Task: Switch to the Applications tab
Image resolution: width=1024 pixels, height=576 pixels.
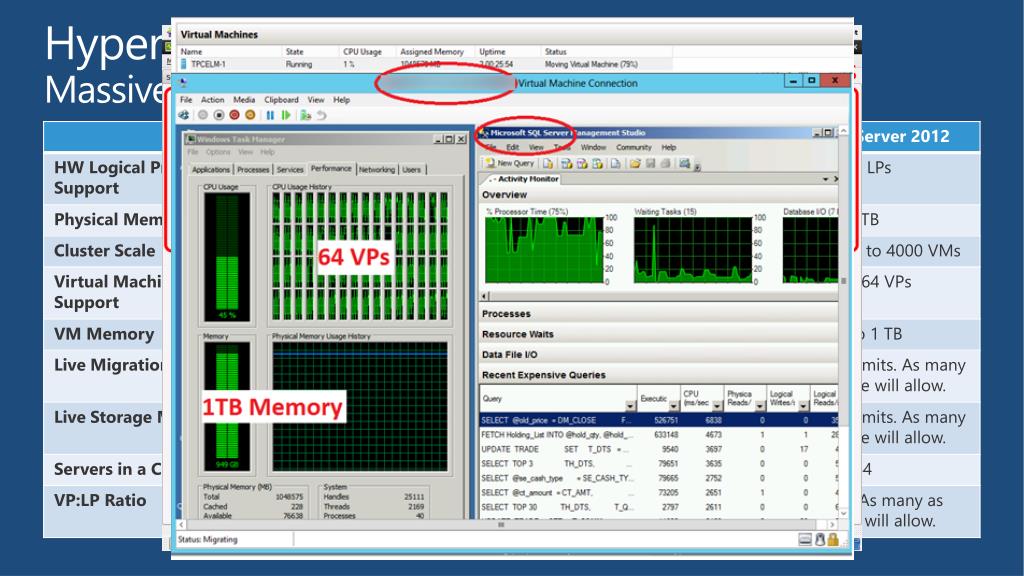Action: point(211,170)
